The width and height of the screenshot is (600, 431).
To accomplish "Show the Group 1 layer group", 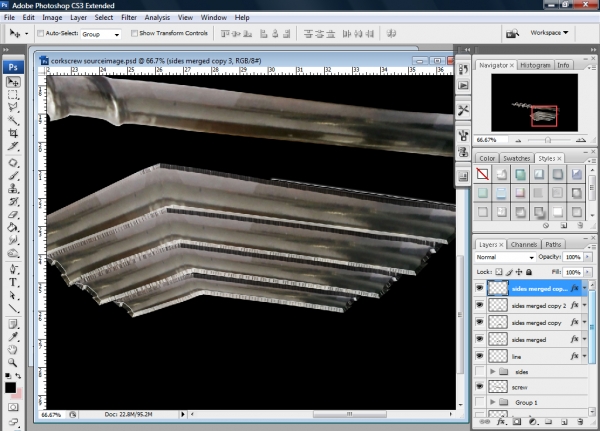I will coord(479,402).
